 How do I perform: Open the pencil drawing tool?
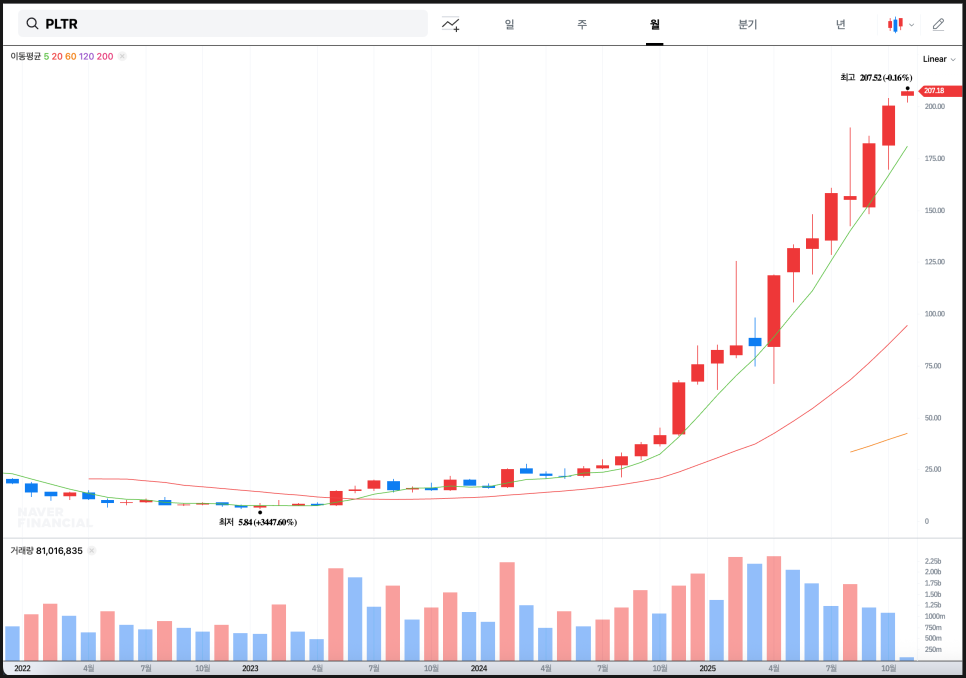938,24
